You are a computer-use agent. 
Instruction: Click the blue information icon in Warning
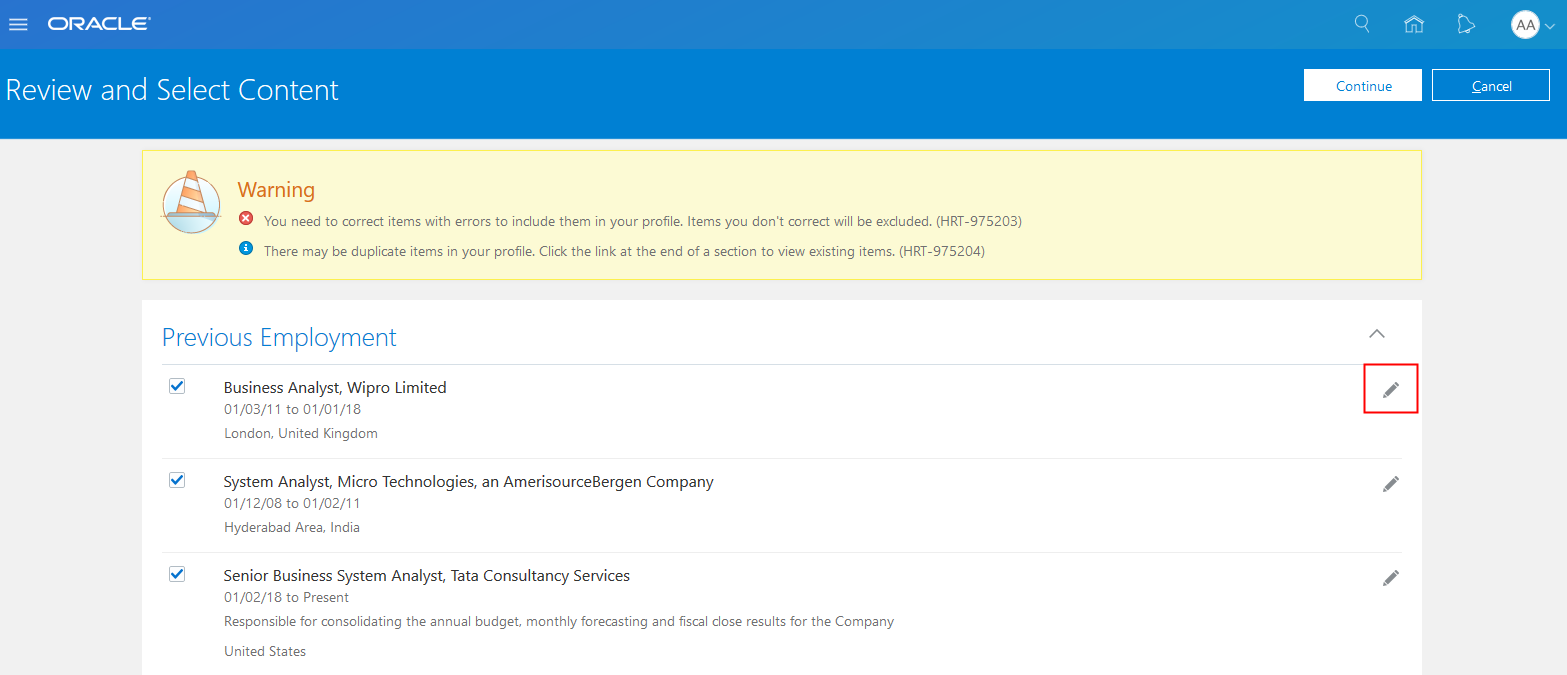tap(246, 249)
